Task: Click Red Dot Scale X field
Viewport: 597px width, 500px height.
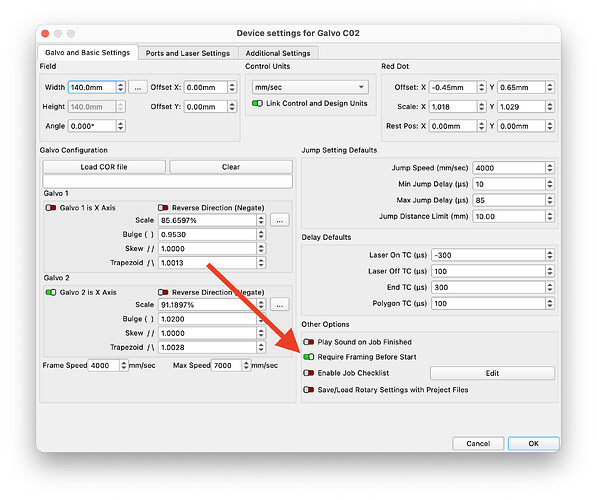Action: [x=453, y=107]
